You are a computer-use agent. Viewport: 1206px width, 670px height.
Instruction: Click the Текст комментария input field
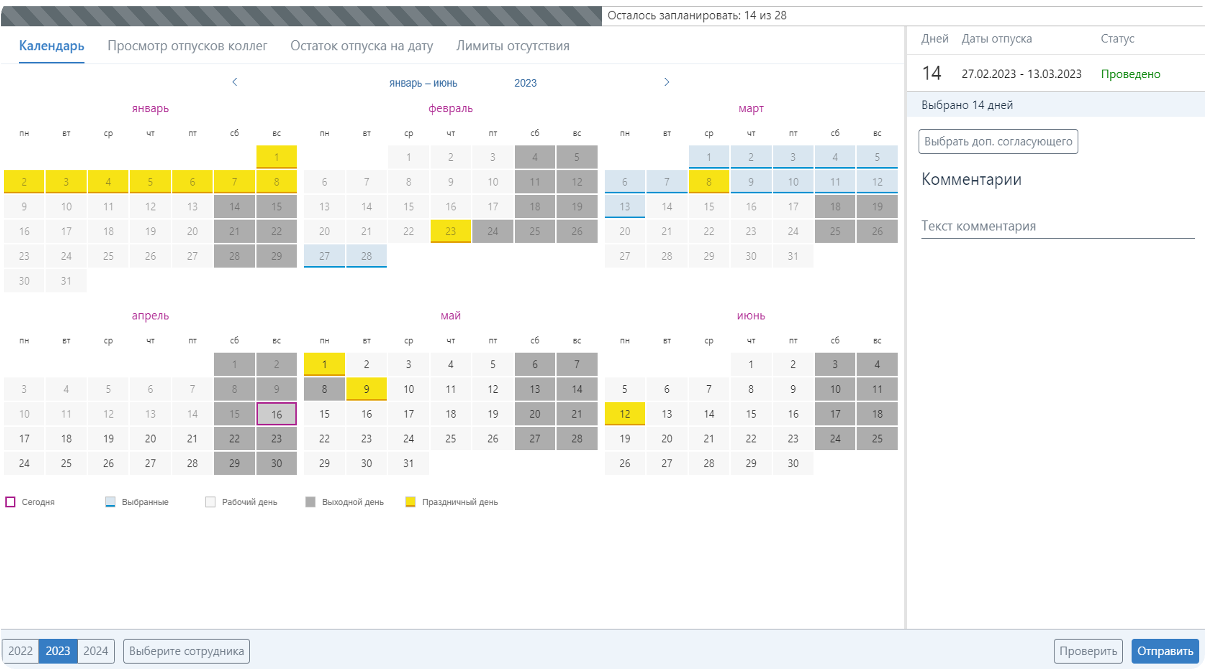coord(1057,226)
